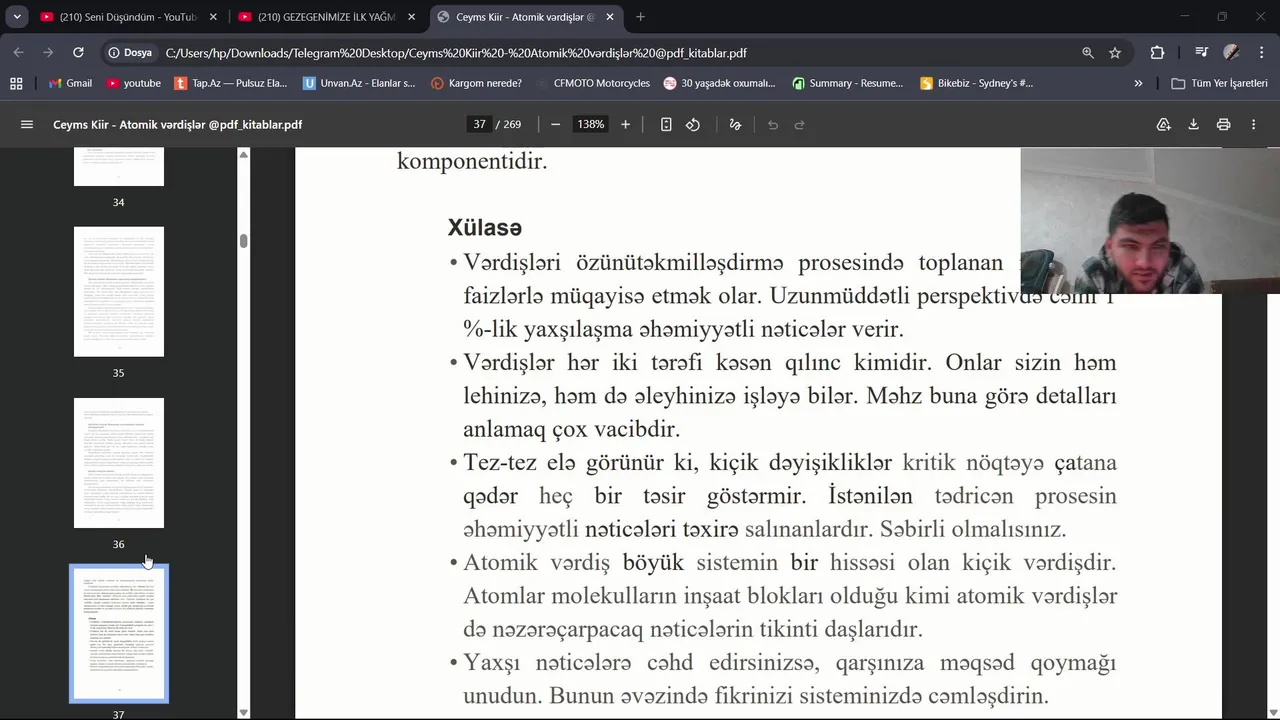Select the page 34 thumbnail
The image size is (1280, 720).
119,166
